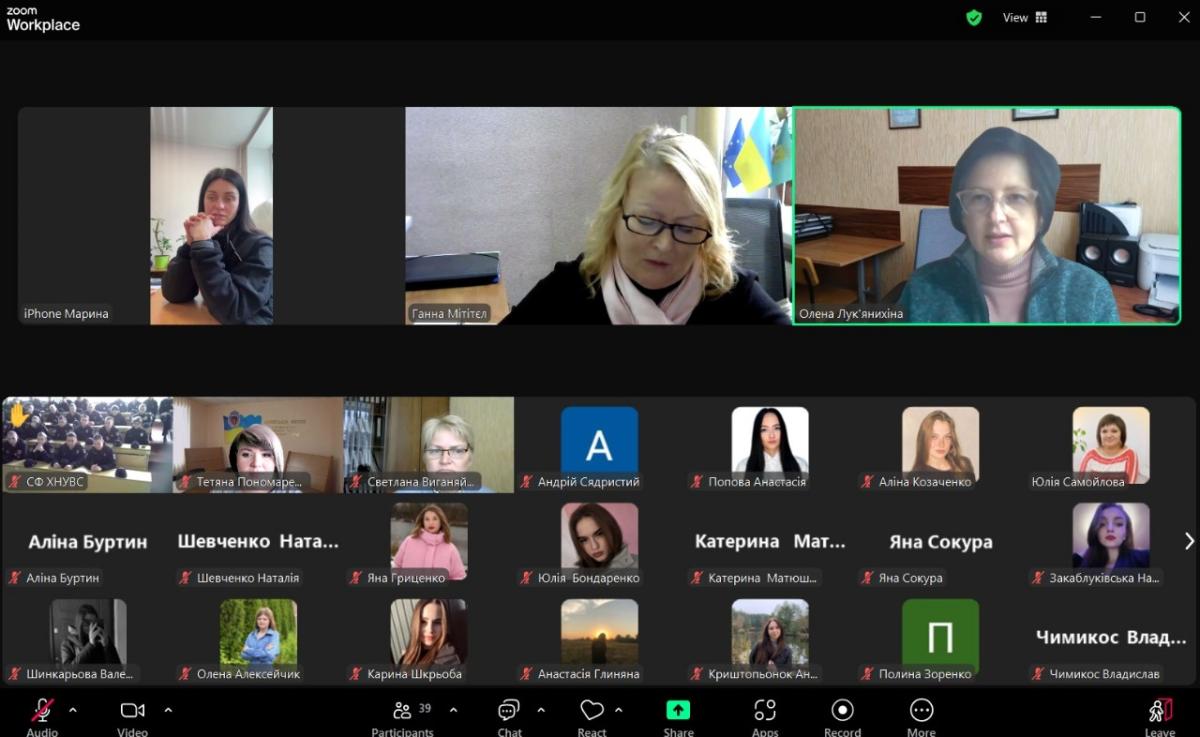Click muted mic icon beside Яна Сокура name label
Viewport: 1200px width, 737px height.
coord(868,578)
